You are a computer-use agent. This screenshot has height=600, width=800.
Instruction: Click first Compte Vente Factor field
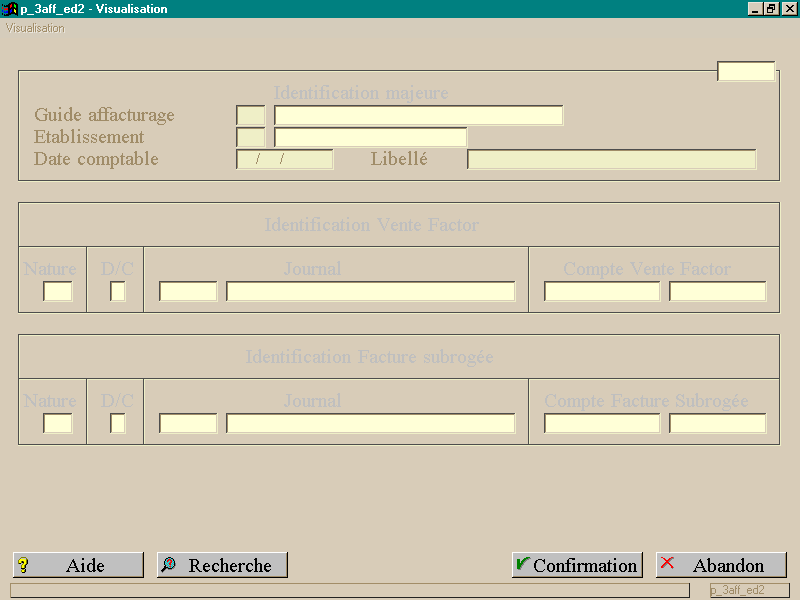coord(602,291)
